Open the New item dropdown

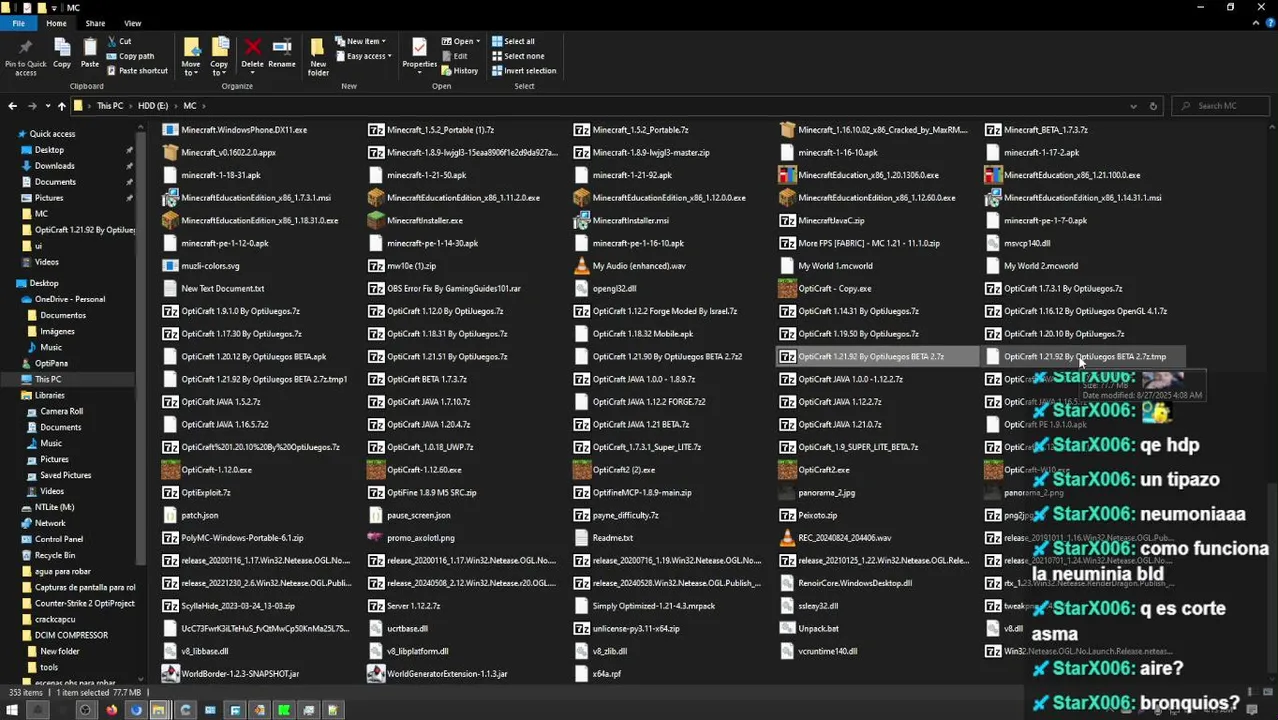359,42
